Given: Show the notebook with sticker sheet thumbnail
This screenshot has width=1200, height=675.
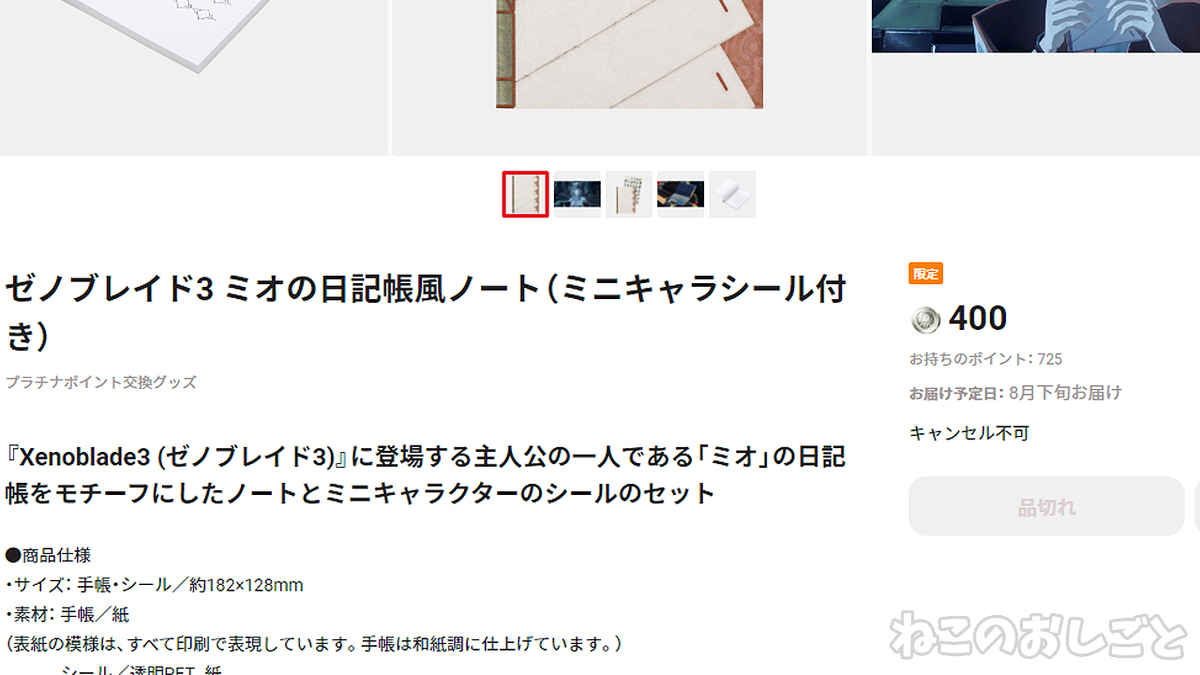Looking at the screenshot, I should (629, 194).
